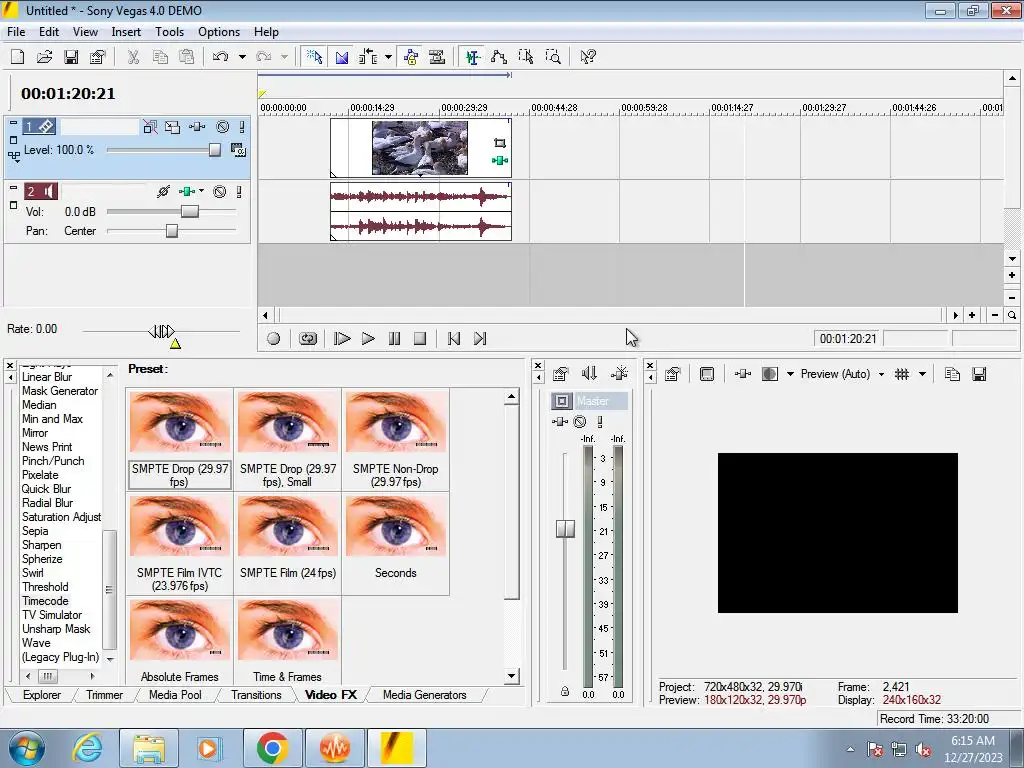Open the project properties icon in toolbar
Screen dimensions: 1024x768
click(x=97, y=57)
